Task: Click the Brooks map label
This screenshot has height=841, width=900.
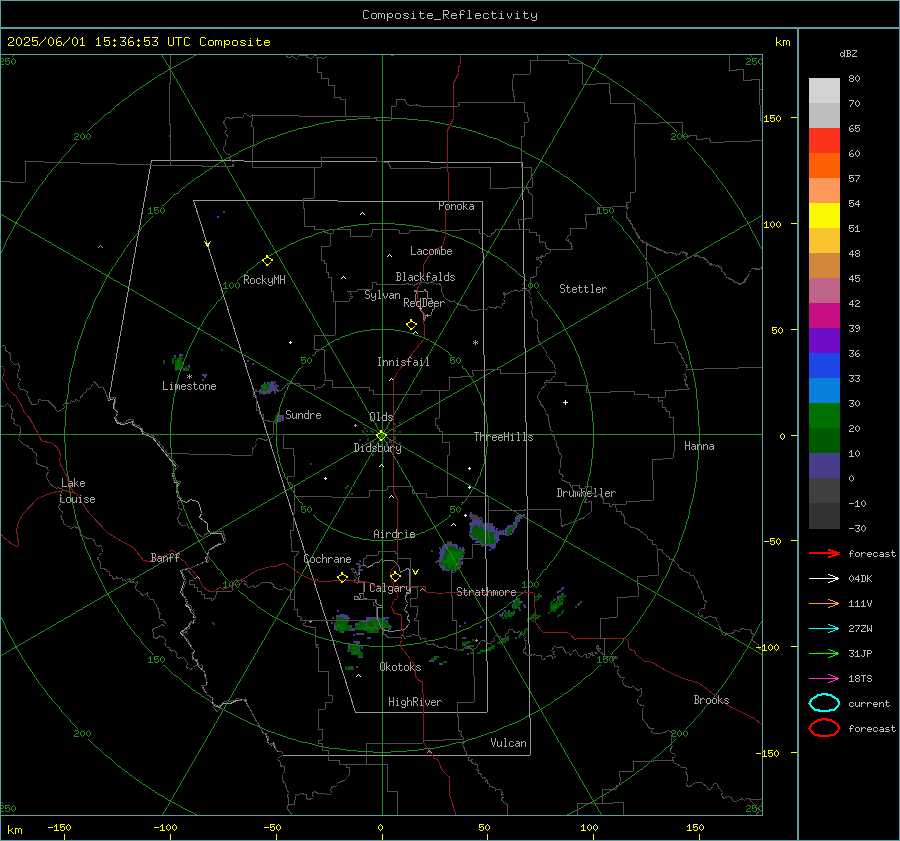Action: coord(711,700)
